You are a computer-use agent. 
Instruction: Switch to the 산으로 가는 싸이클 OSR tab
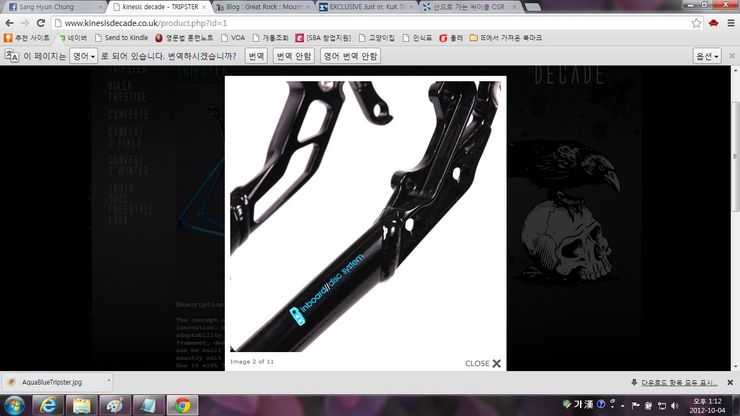pyautogui.click(x=469, y=7)
